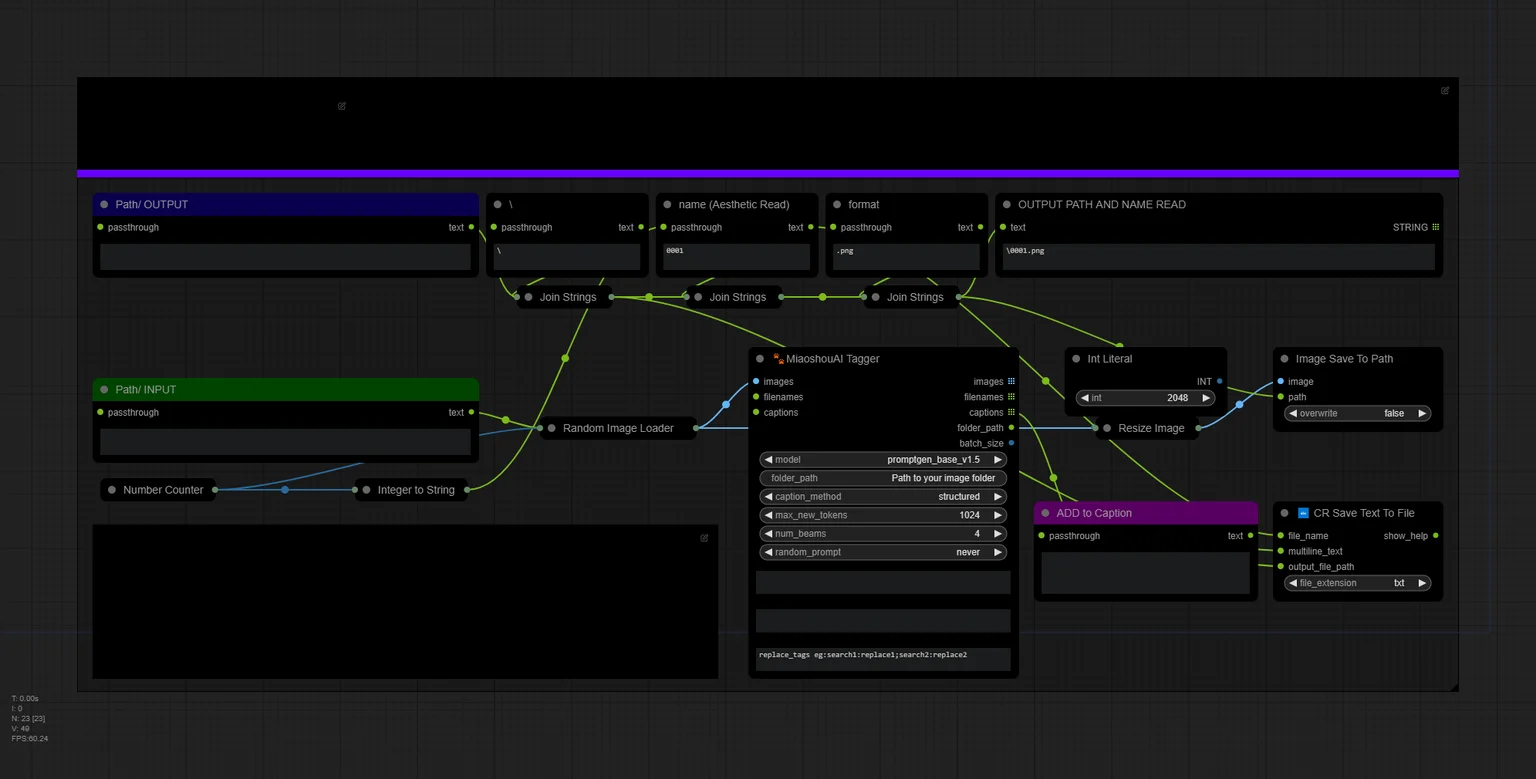1536x779 pixels.
Task: Click the show_help output port
Action: click(x=1435, y=536)
